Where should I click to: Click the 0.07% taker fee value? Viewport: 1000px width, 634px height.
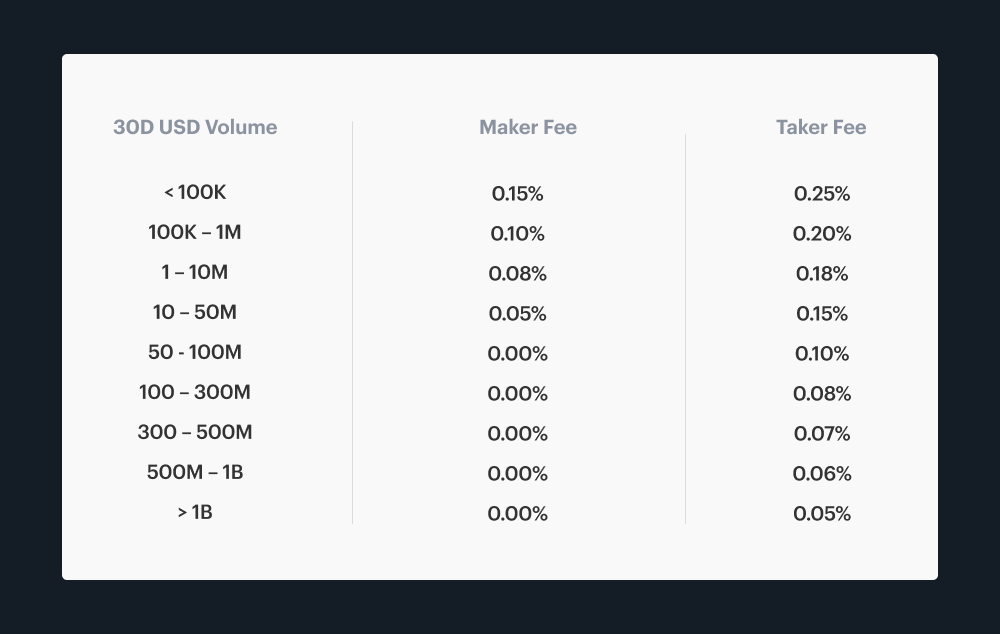click(822, 434)
